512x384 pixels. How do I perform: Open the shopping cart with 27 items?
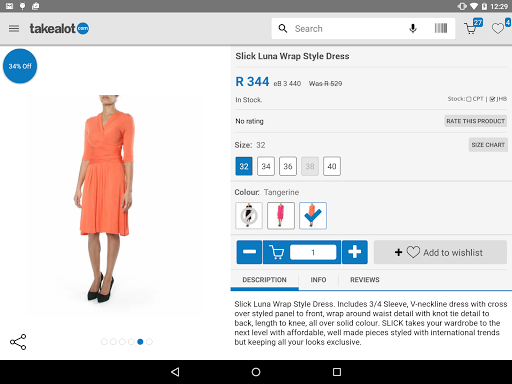(473, 27)
